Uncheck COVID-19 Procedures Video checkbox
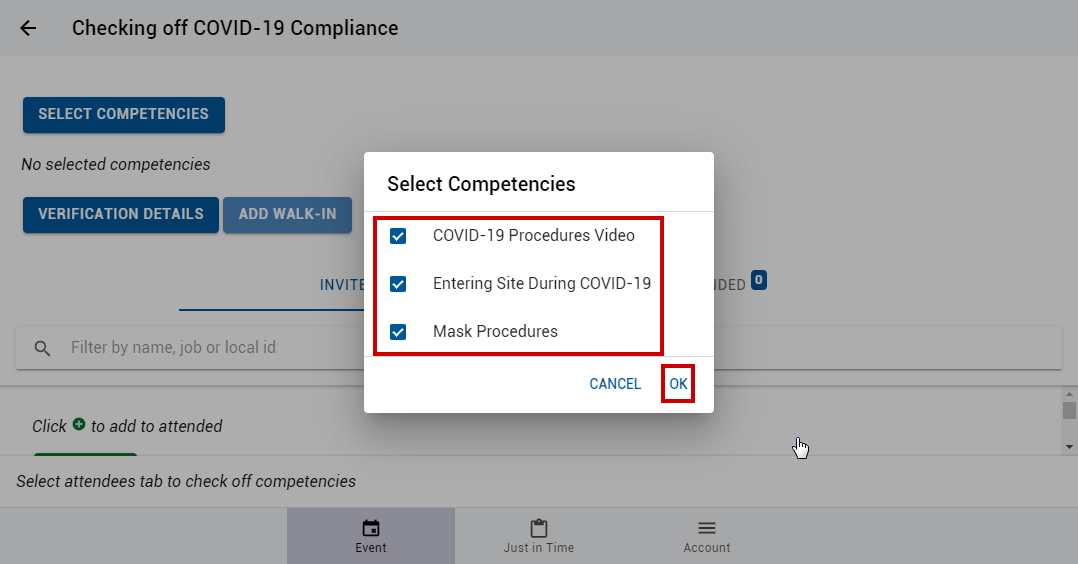This screenshot has height=564, width=1078. 398,236
